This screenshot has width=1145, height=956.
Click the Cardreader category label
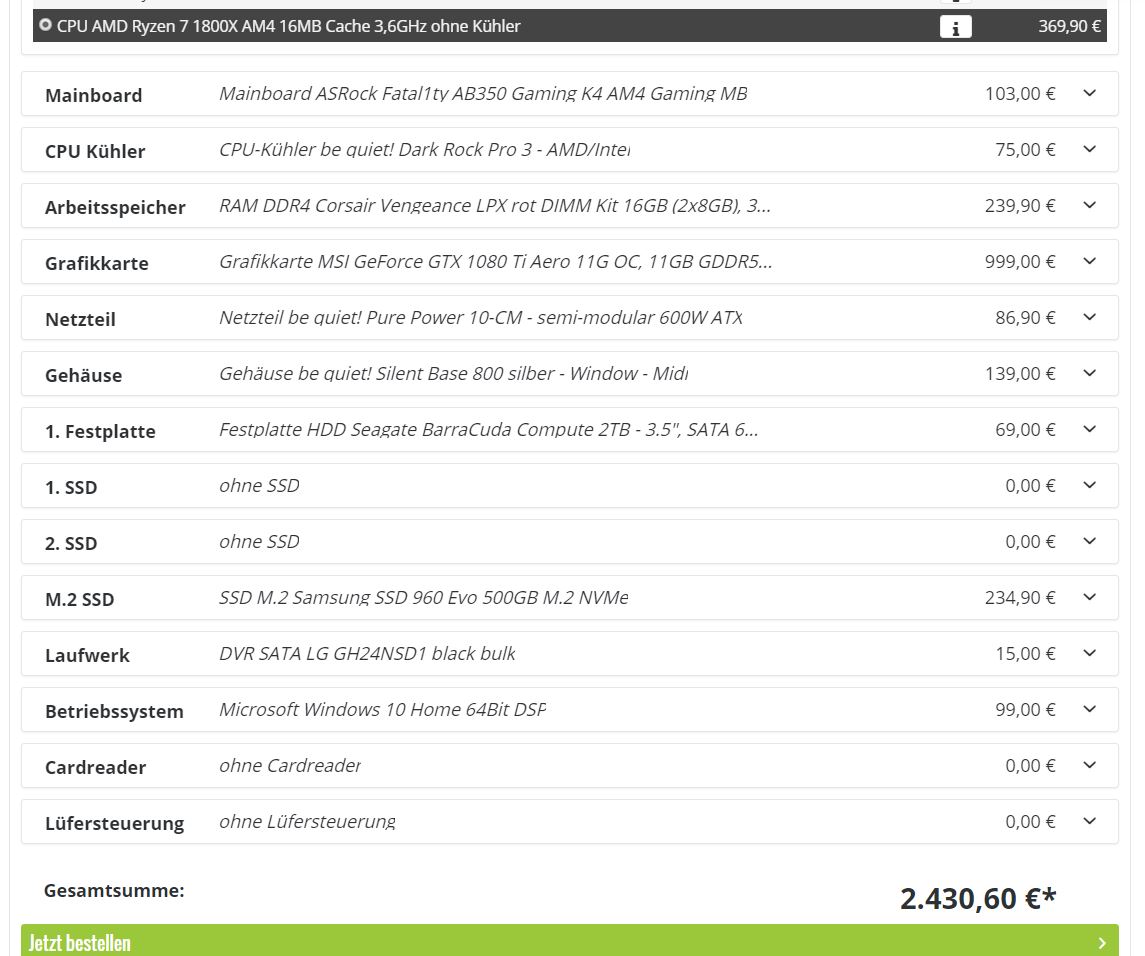tap(96, 768)
